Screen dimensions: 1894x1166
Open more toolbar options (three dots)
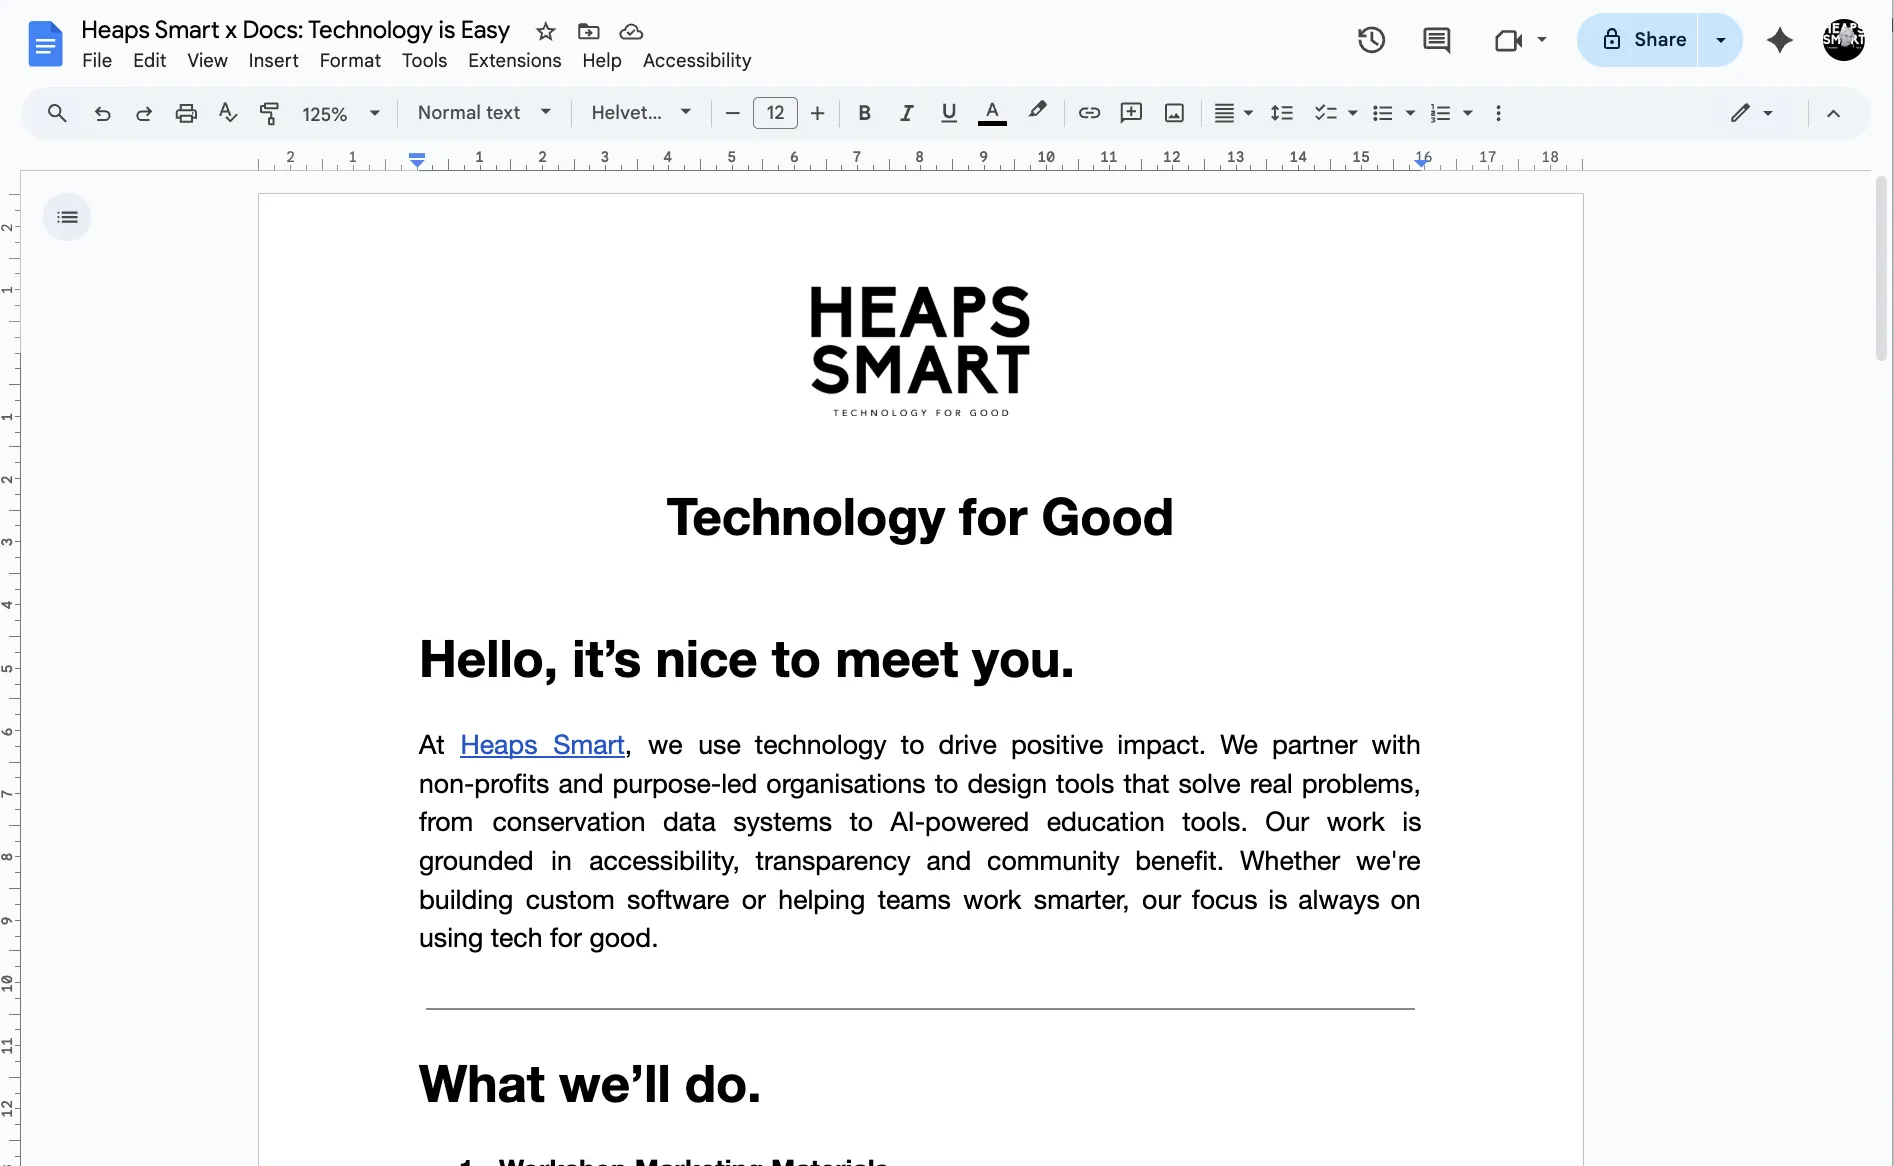pos(1498,113)
